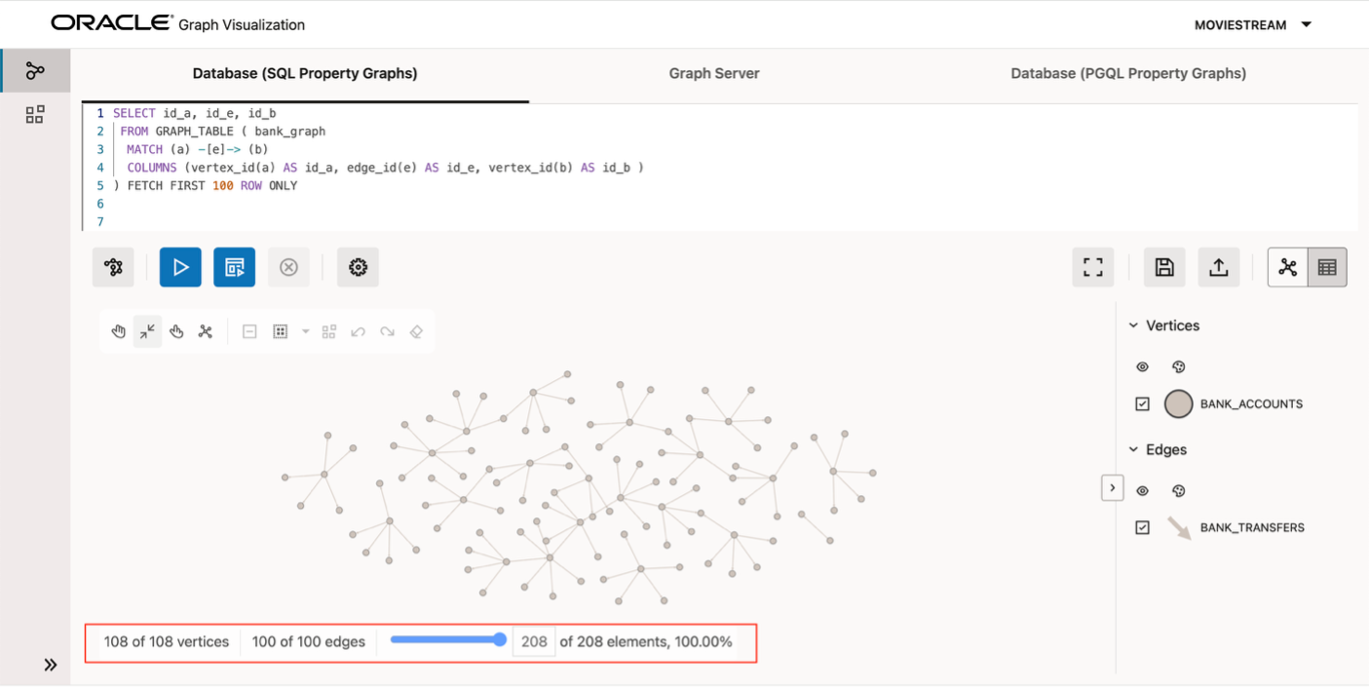Switch to the table view mode icon

coord(1327,267)
